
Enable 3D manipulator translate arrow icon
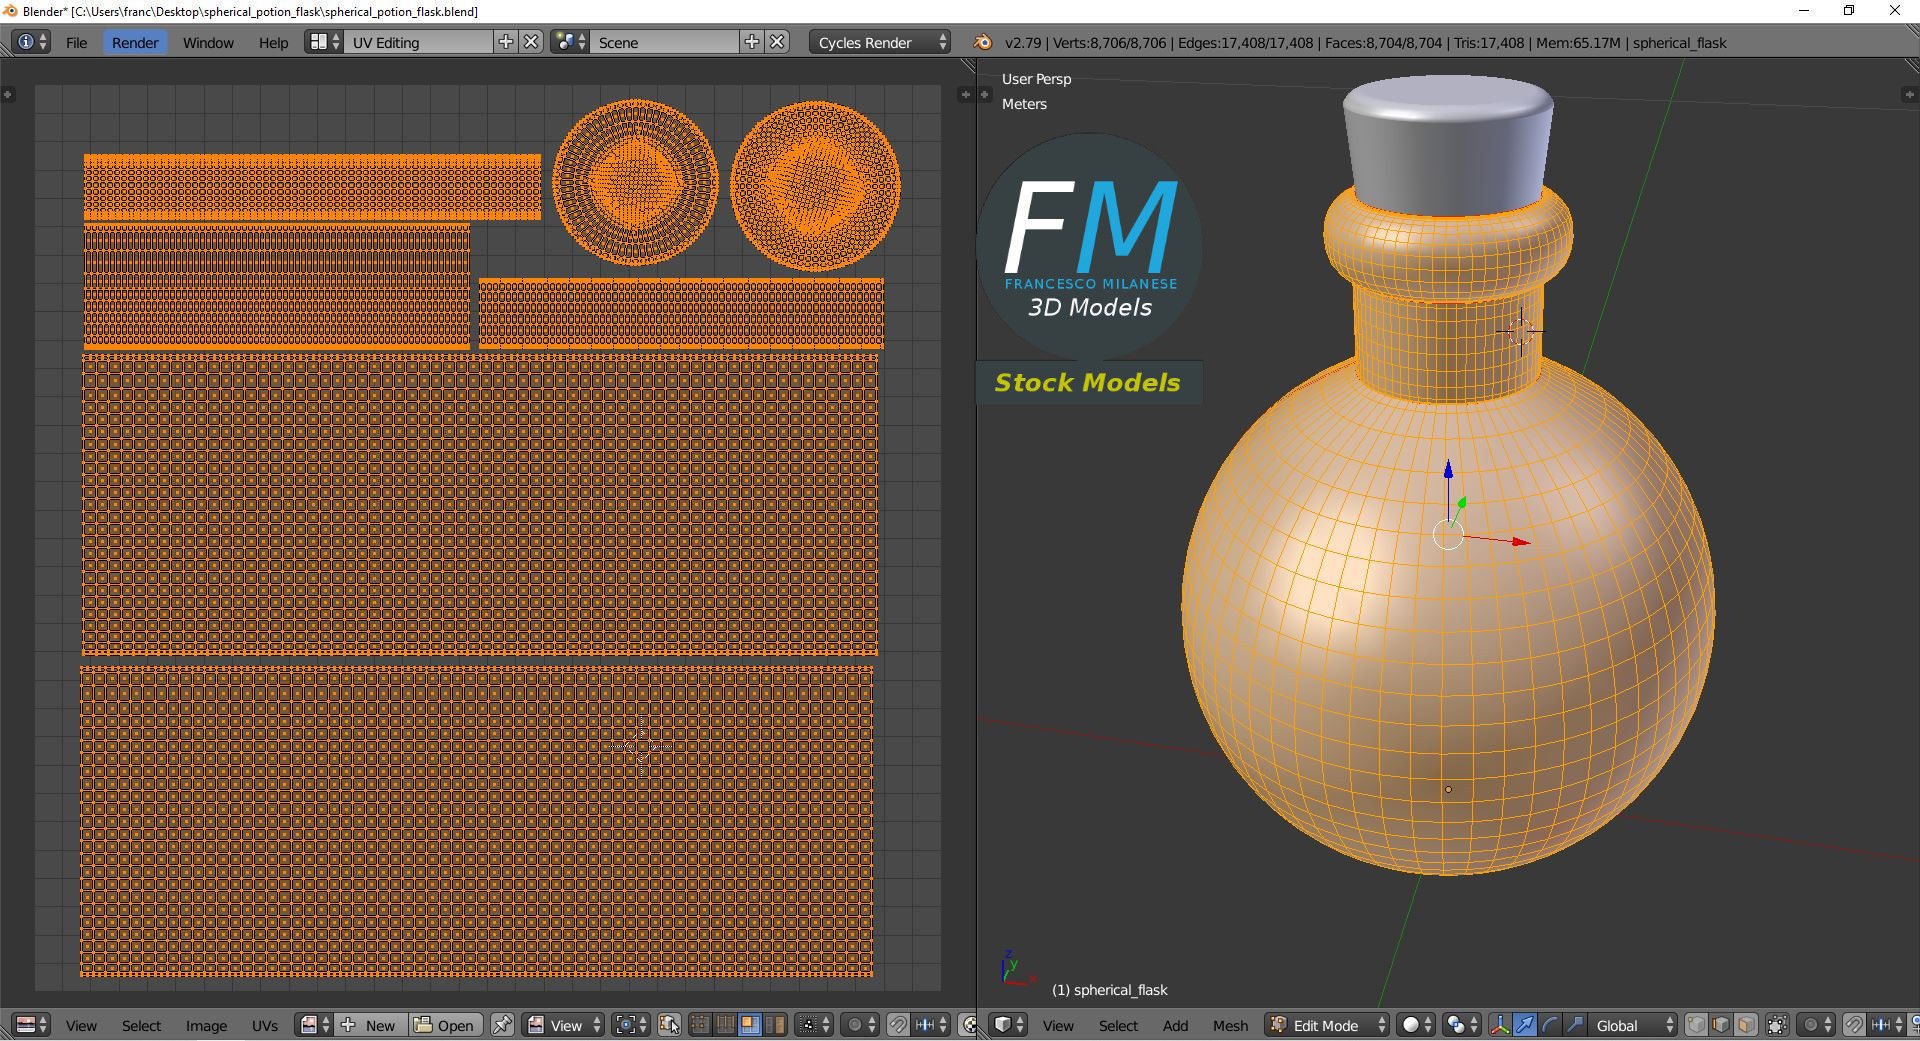[1525, 1025]
